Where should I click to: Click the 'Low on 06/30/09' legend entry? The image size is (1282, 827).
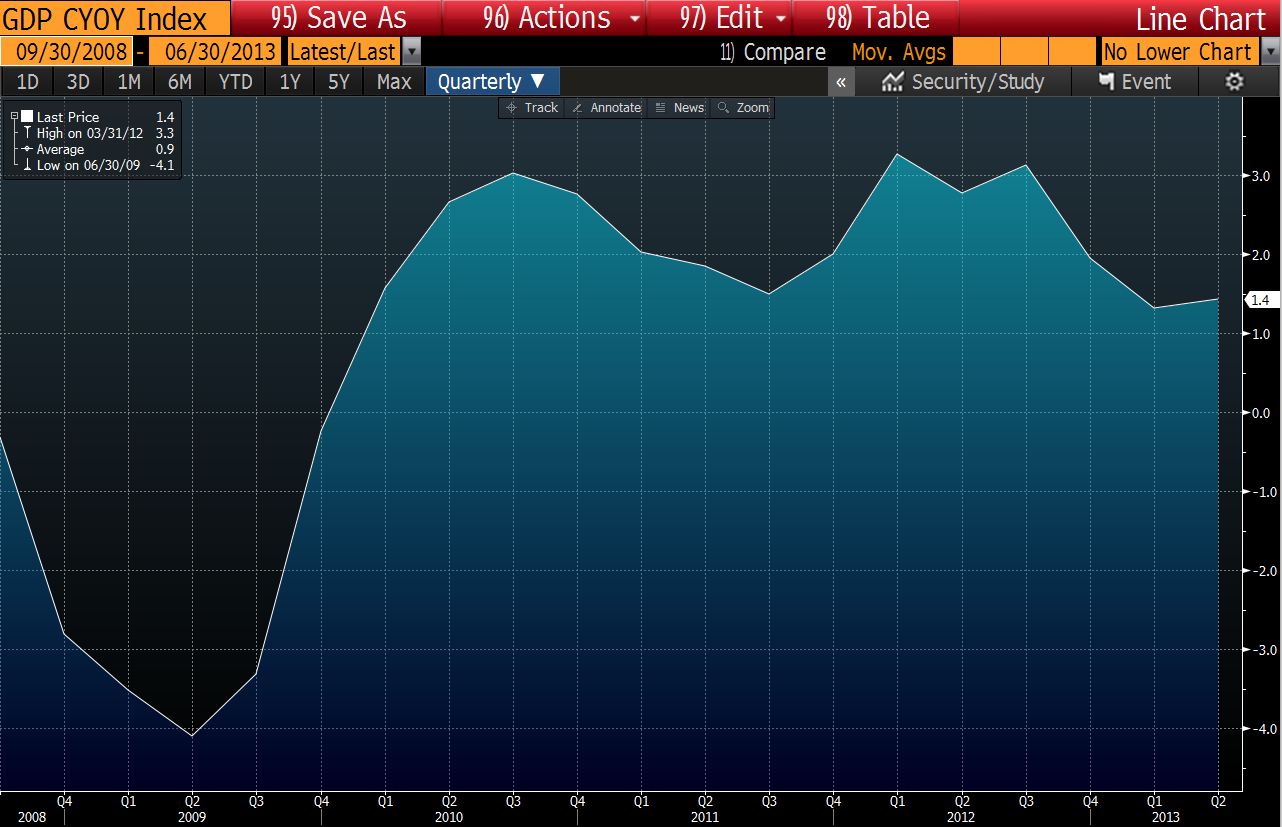point(91,165)
